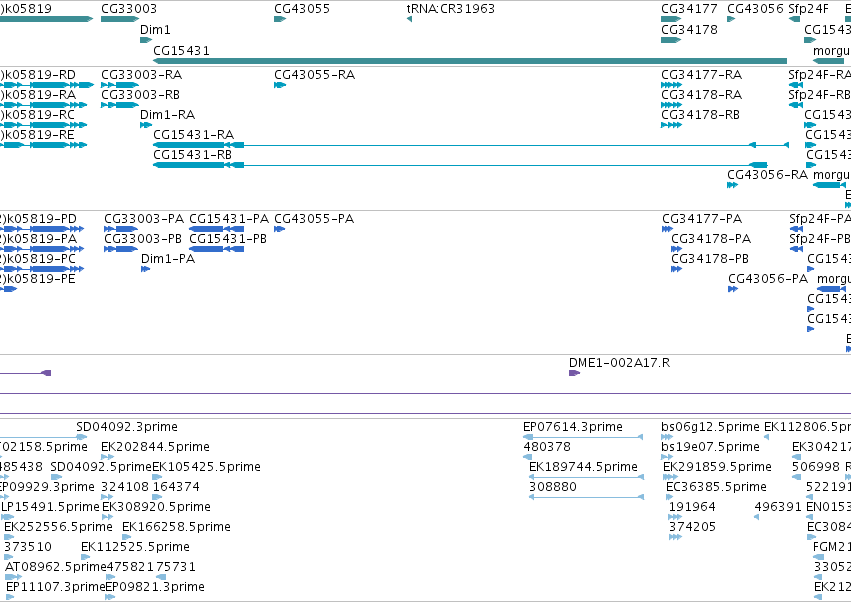
Task: Select the CG33003-PB protein glyph
Action: [x=120, y=249]
